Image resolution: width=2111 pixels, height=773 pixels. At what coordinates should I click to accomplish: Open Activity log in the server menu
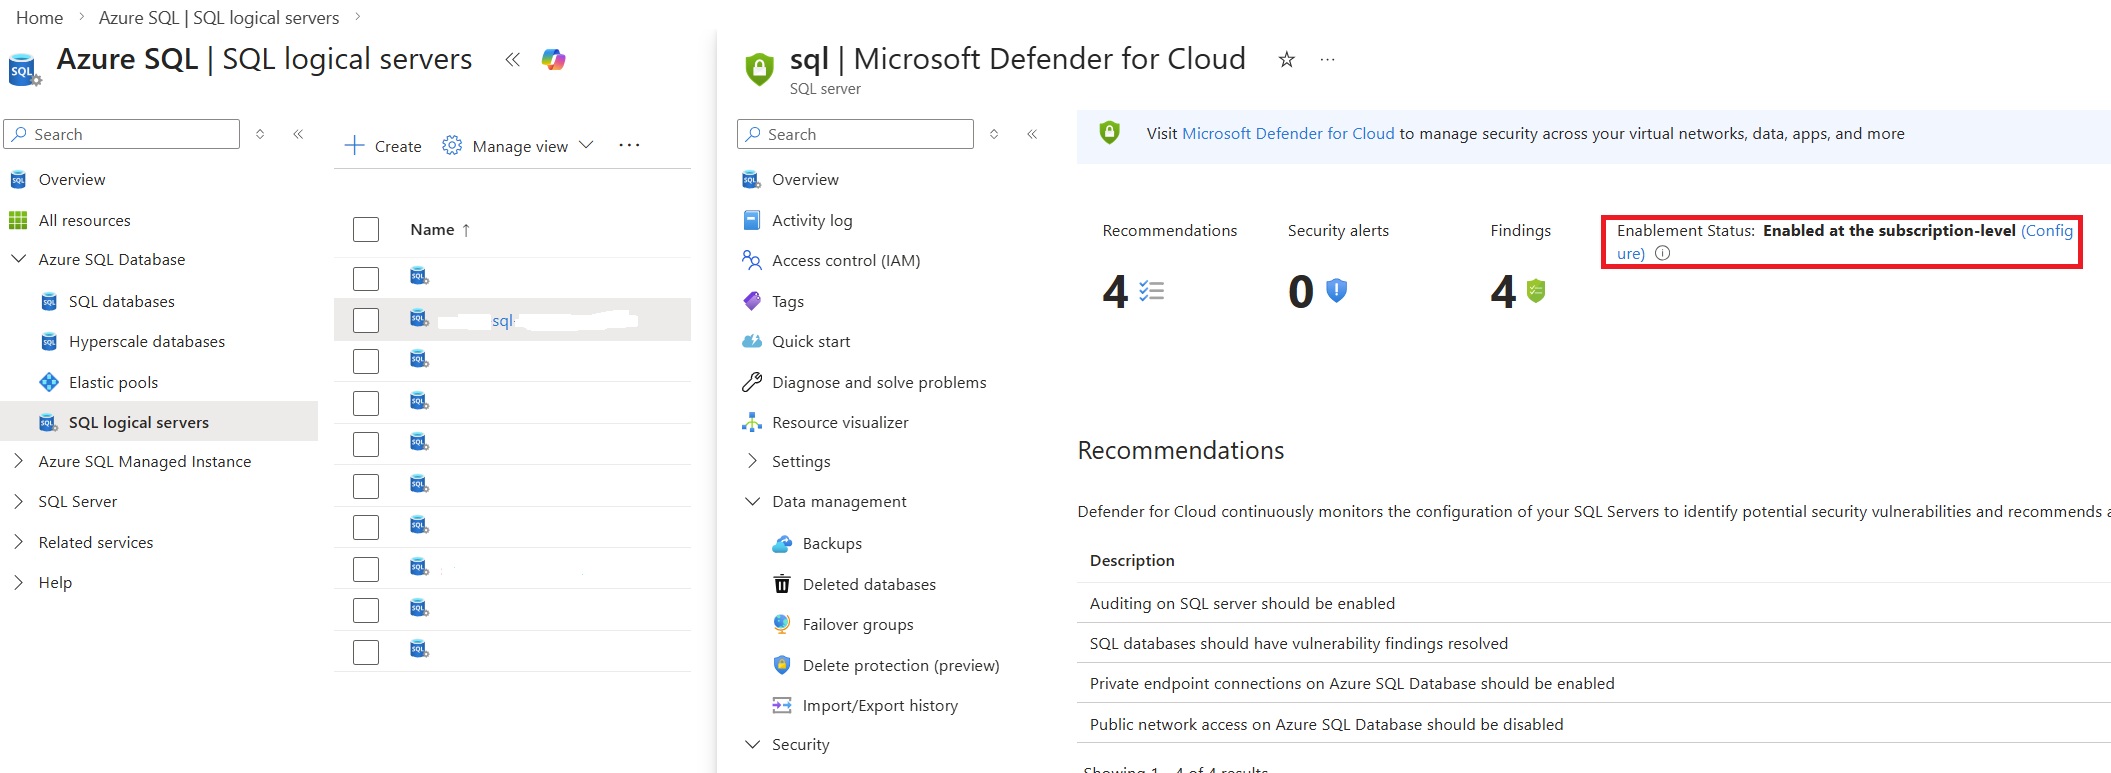point(812,220)
